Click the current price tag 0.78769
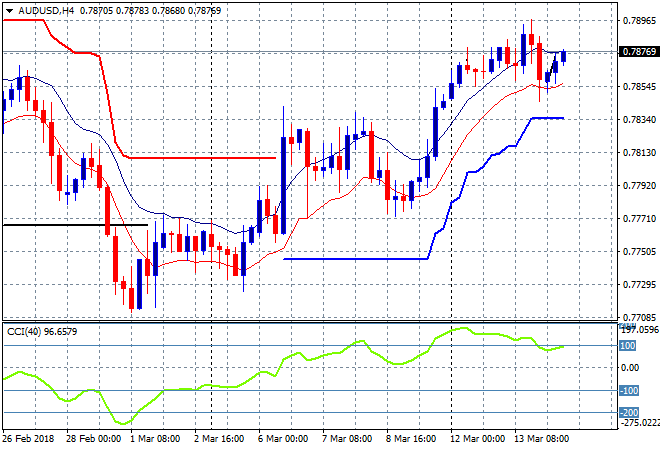This screenshot has height=450, width=660. tap(639, 51)
